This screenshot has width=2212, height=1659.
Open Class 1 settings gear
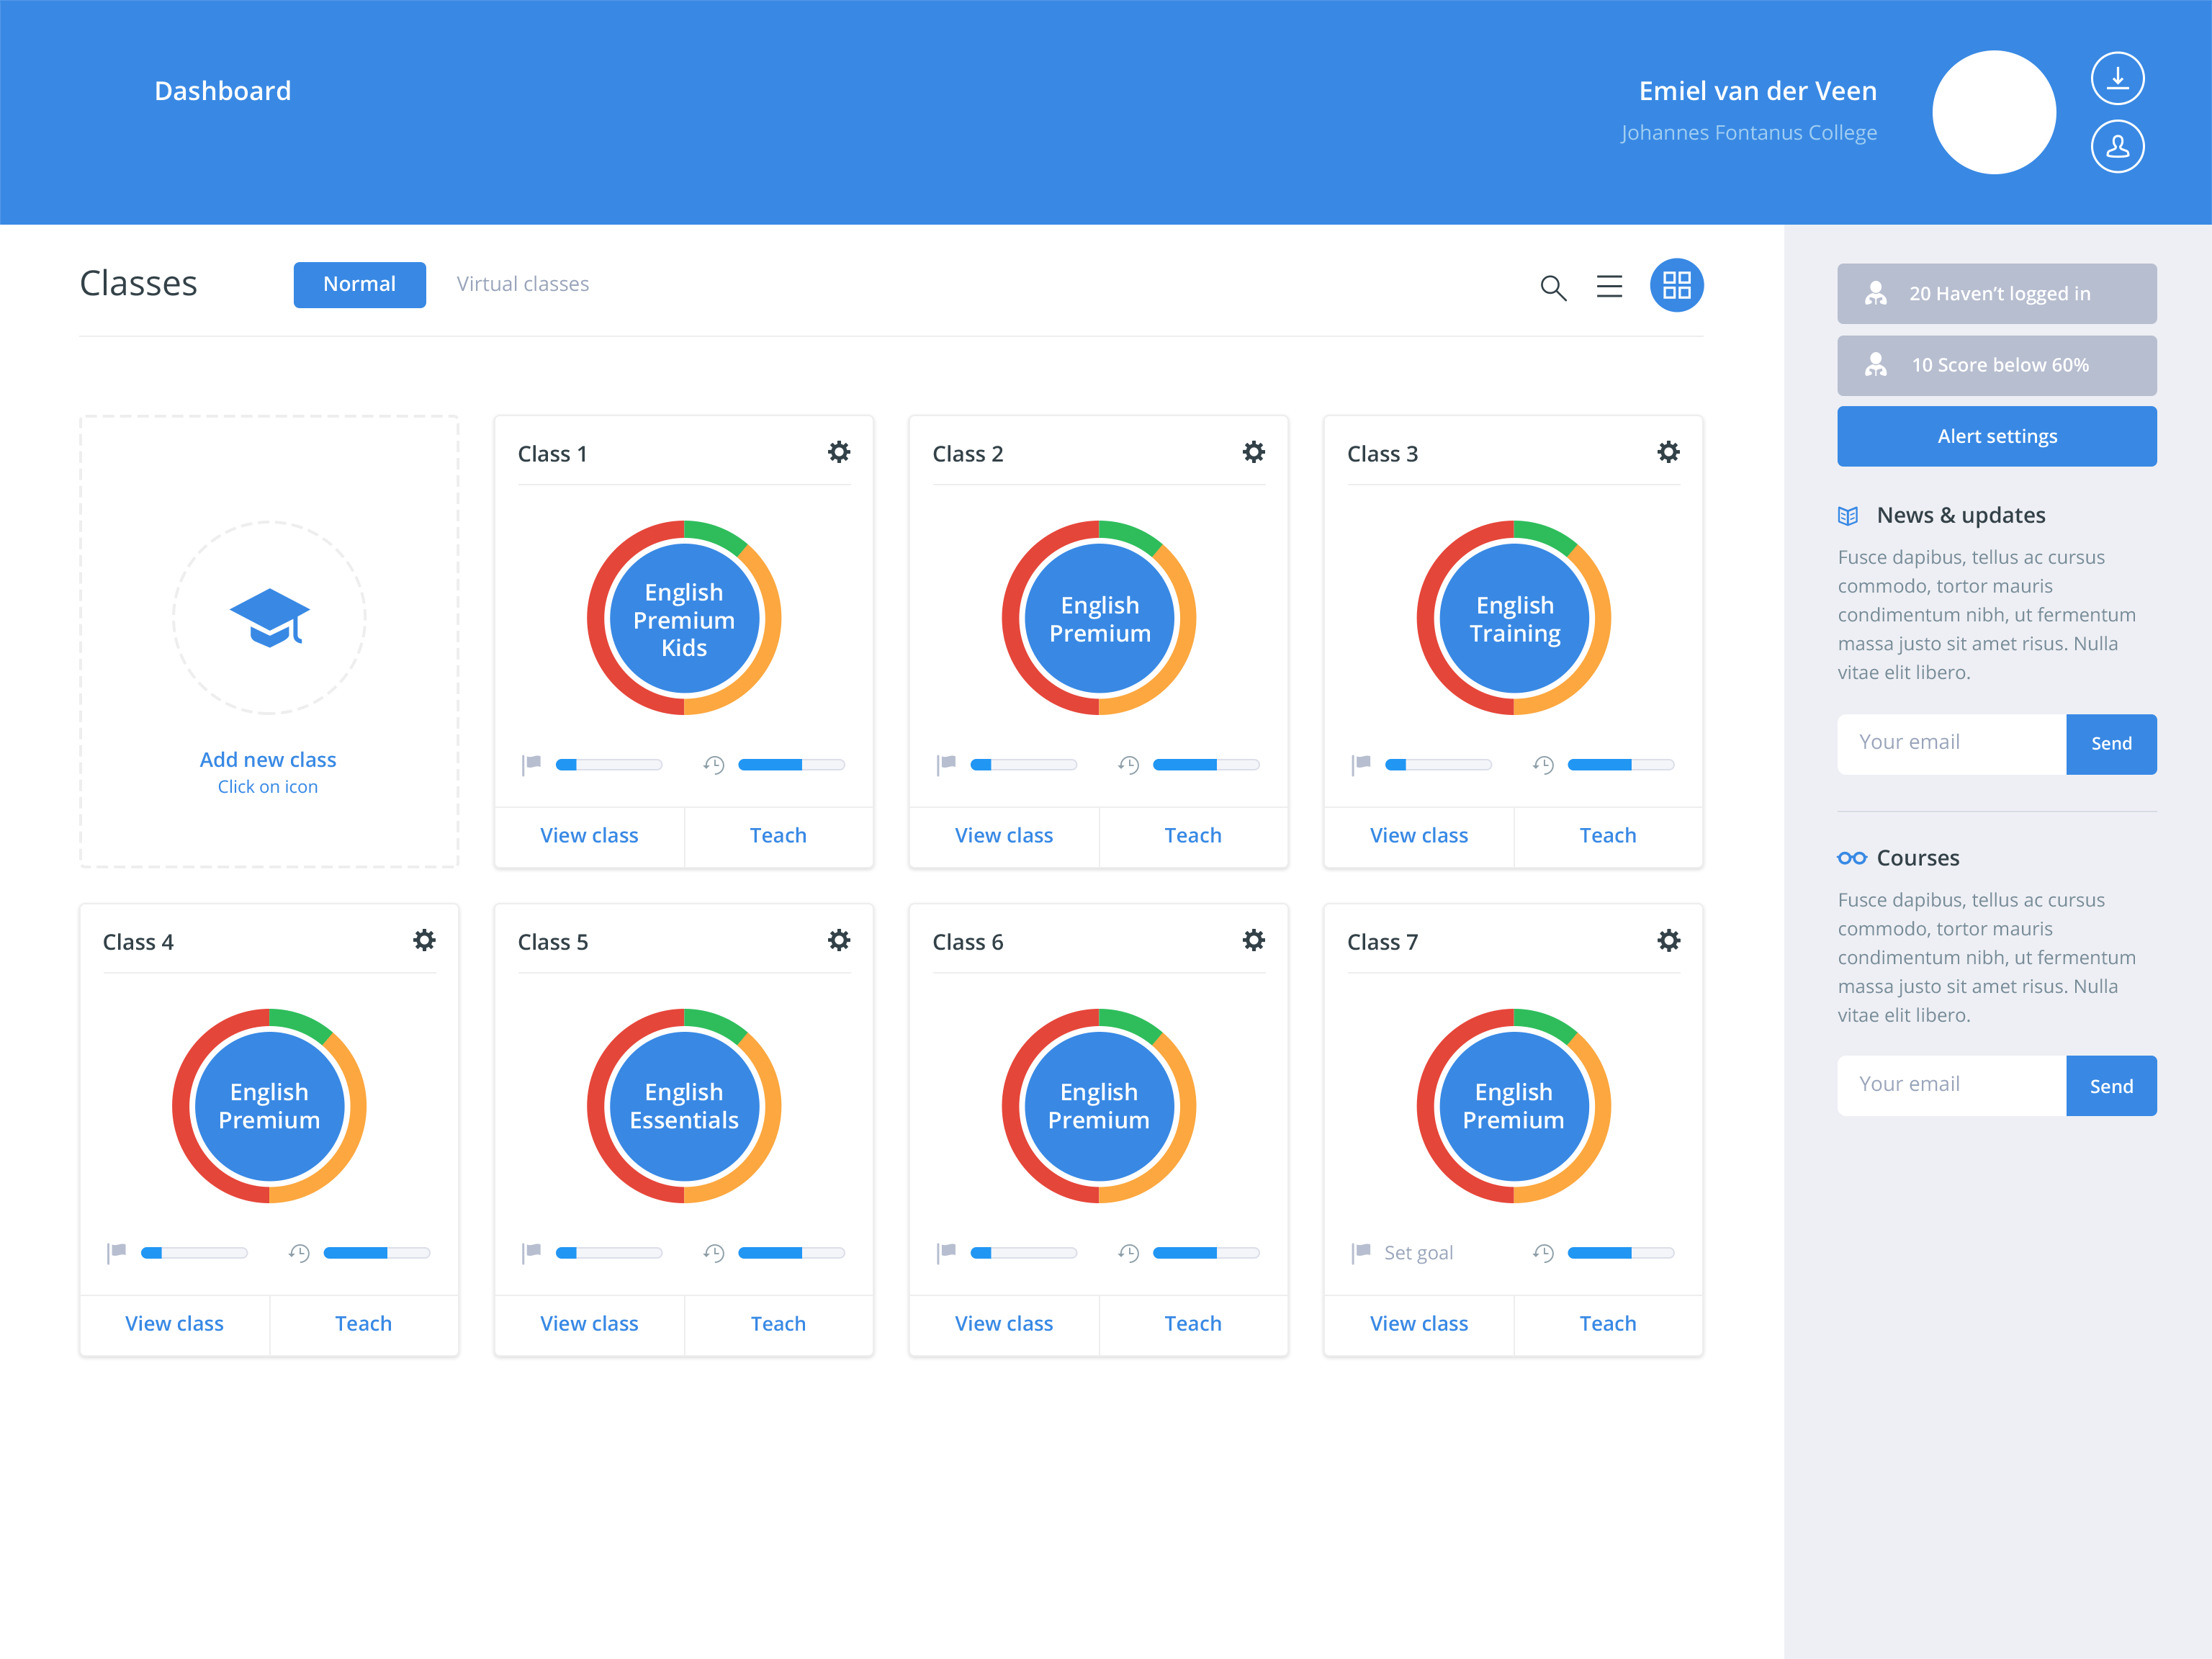pyautogui.click(x=839, y=452)
